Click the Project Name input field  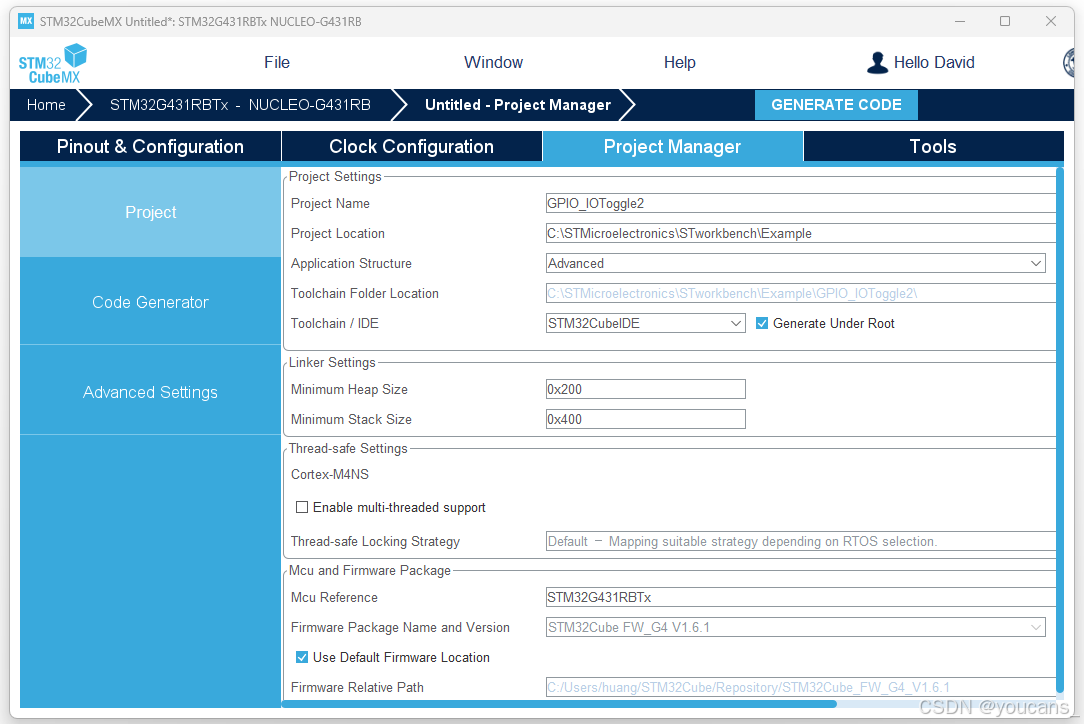pos(801,203)
